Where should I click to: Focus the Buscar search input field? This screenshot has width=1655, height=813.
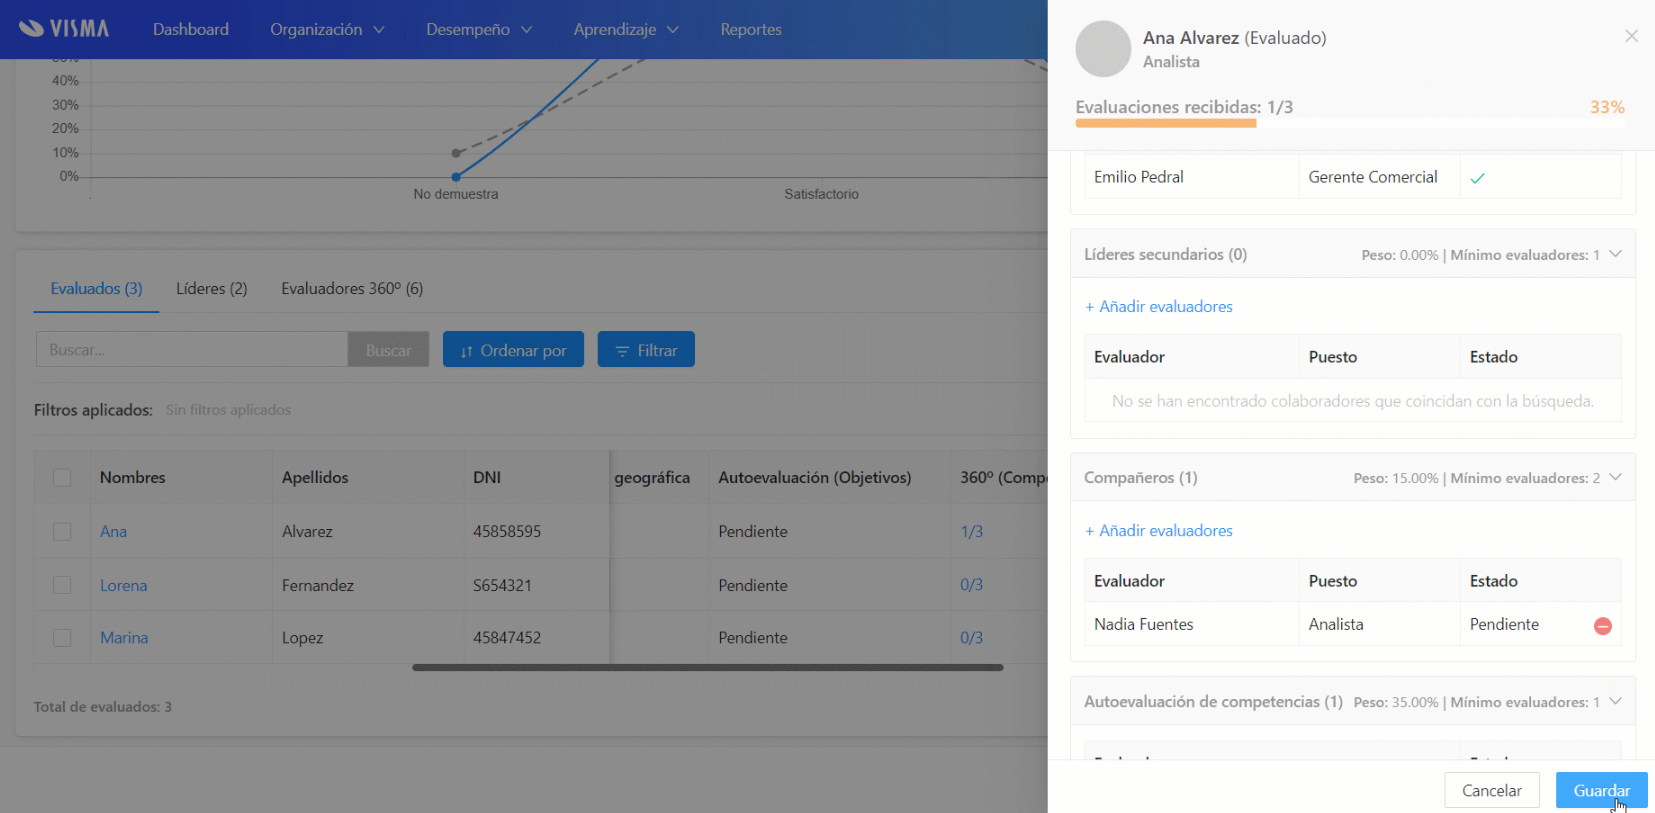tap(192, 350)
